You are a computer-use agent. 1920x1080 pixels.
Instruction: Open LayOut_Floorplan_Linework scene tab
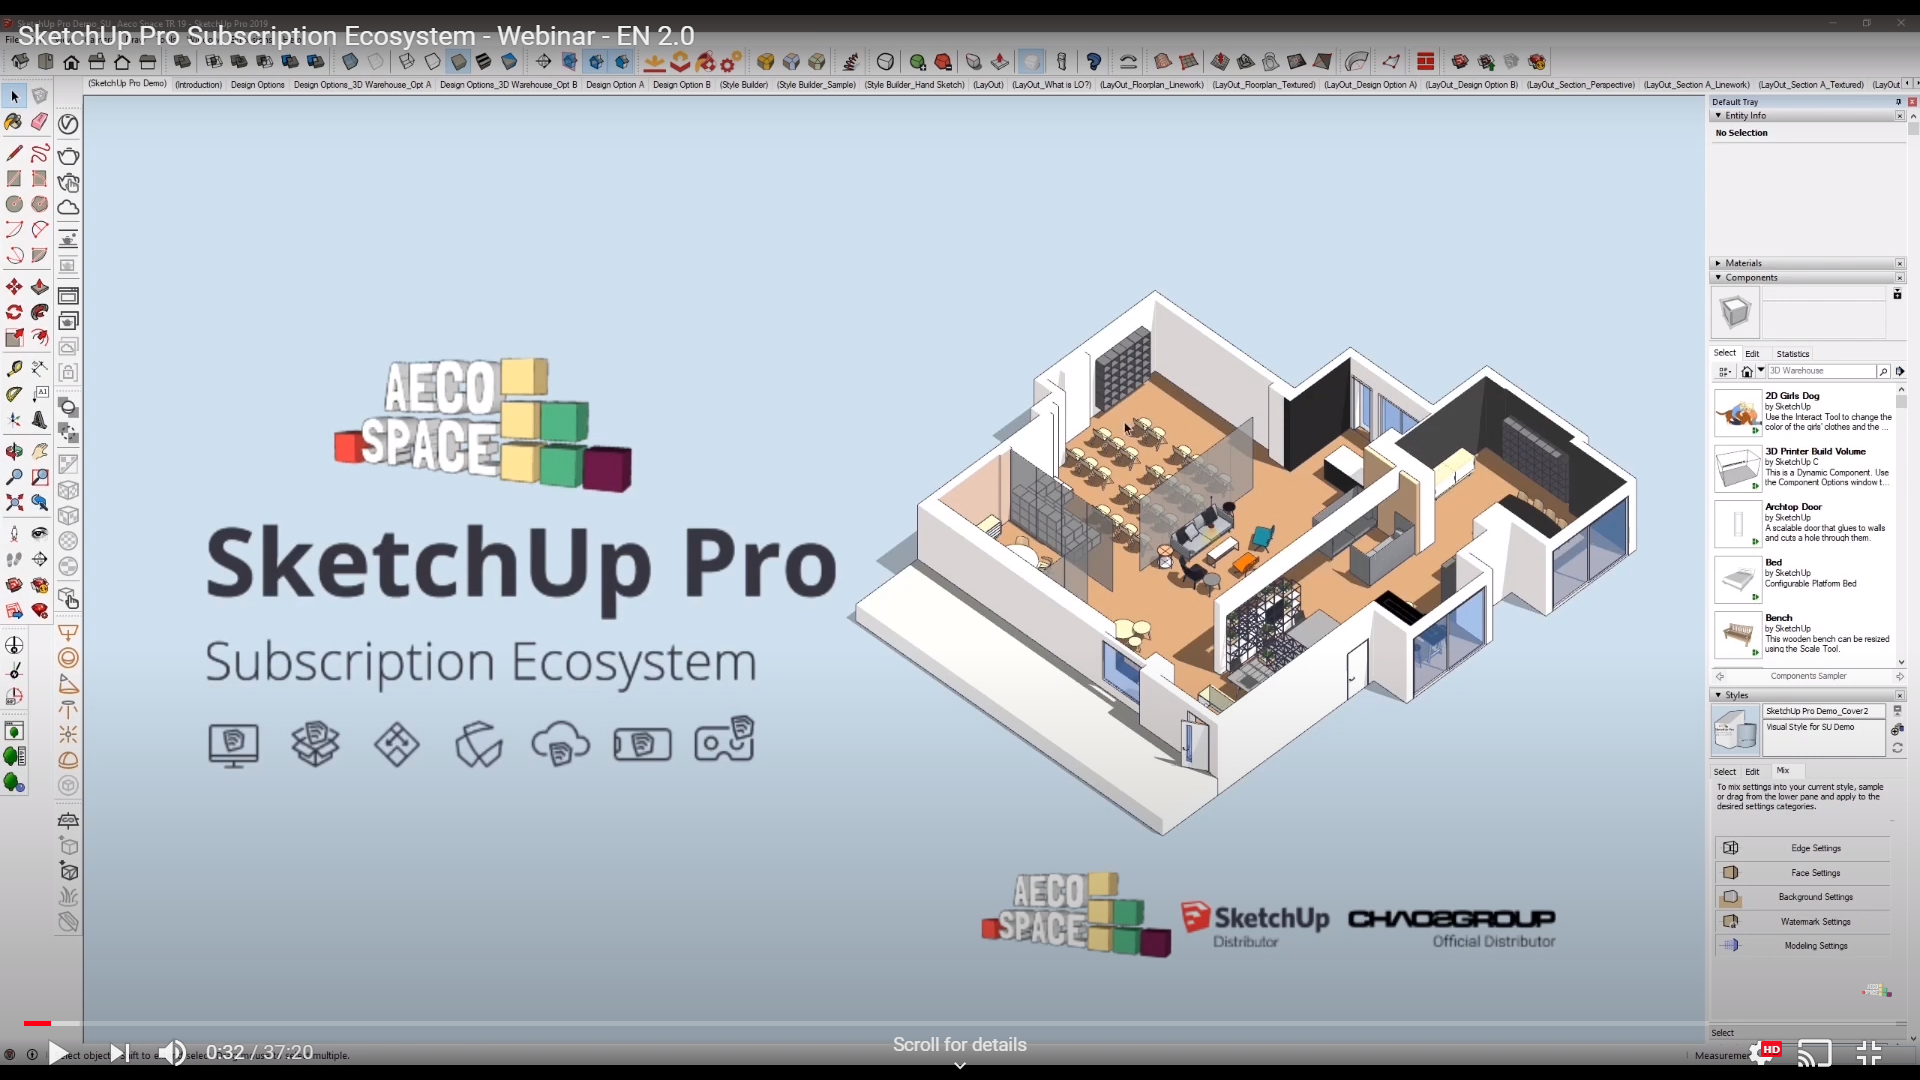click(1152, 85)
